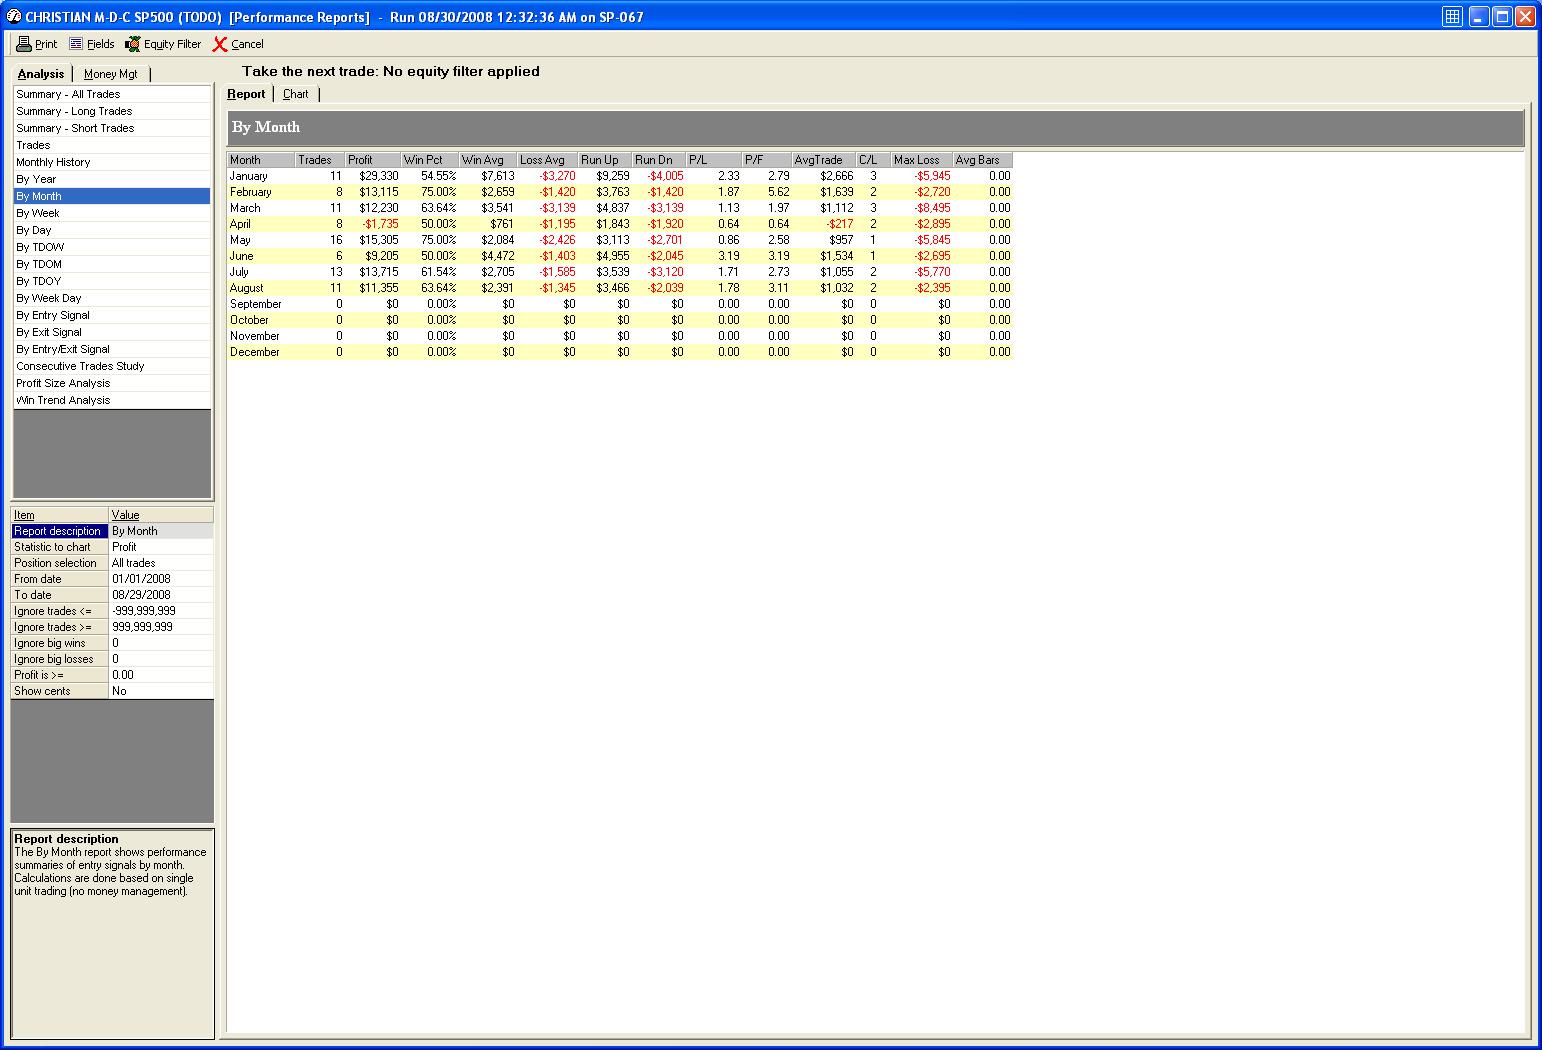The image size is (1542, 1050).
Task: Click the P/F column header
Action: coord(767,160)
